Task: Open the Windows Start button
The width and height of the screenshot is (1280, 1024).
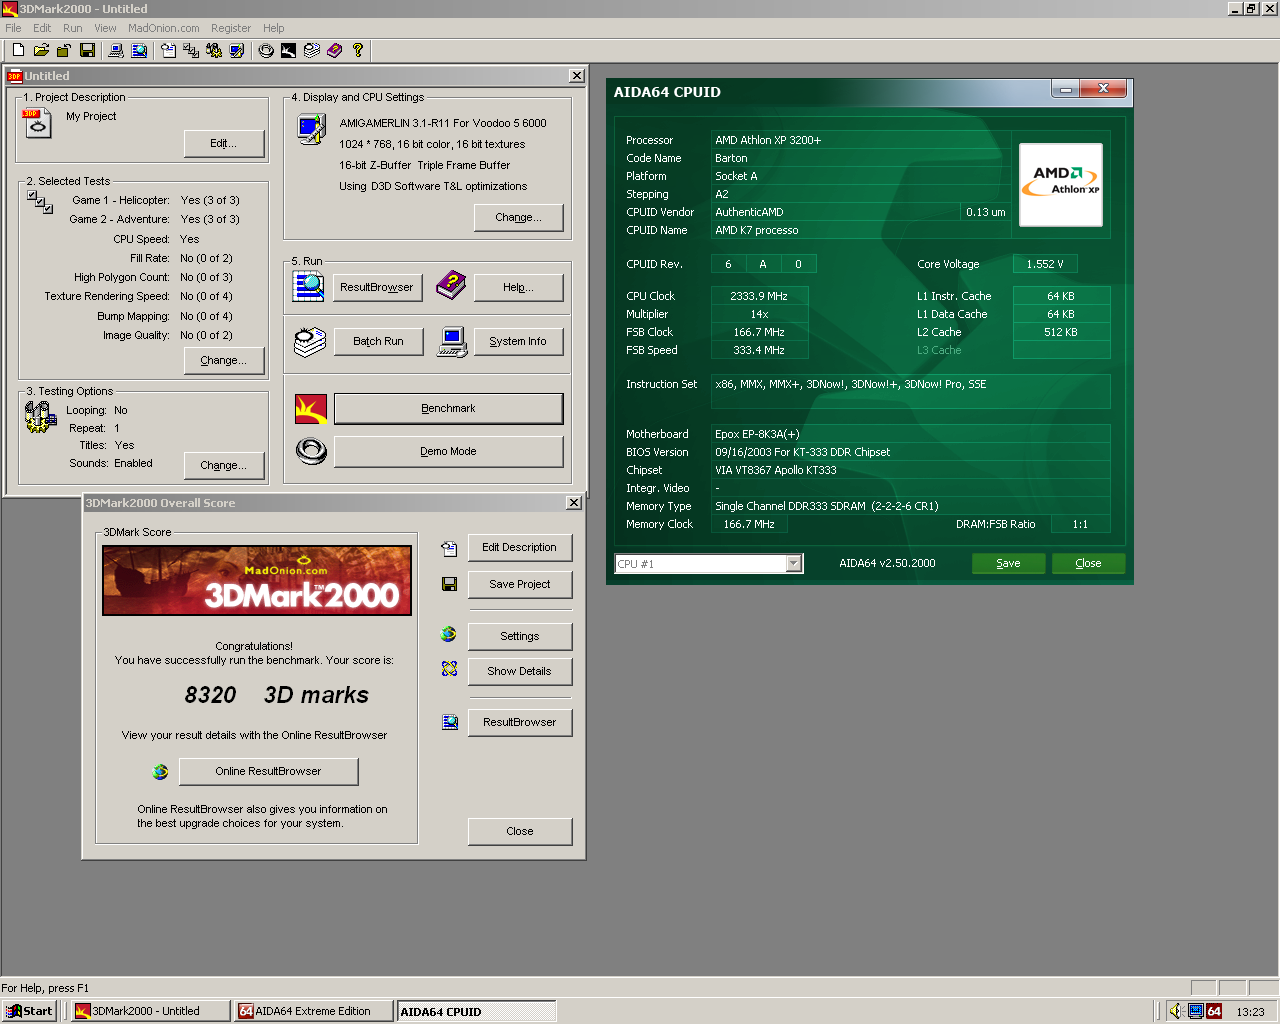Action: pyautogui.click(x=29, y=1011)
